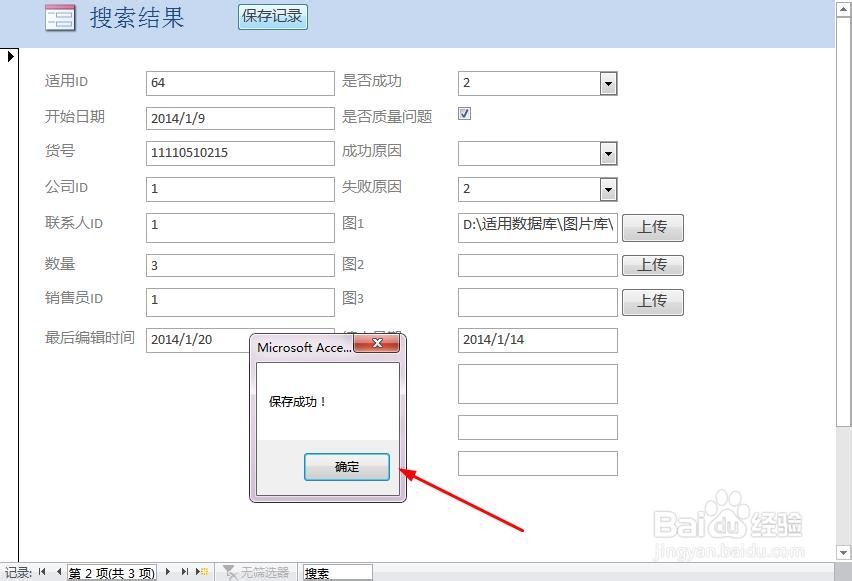The image size is (852, 581).
Task: Go to last record navigation icon
Action: coord(185,572)
